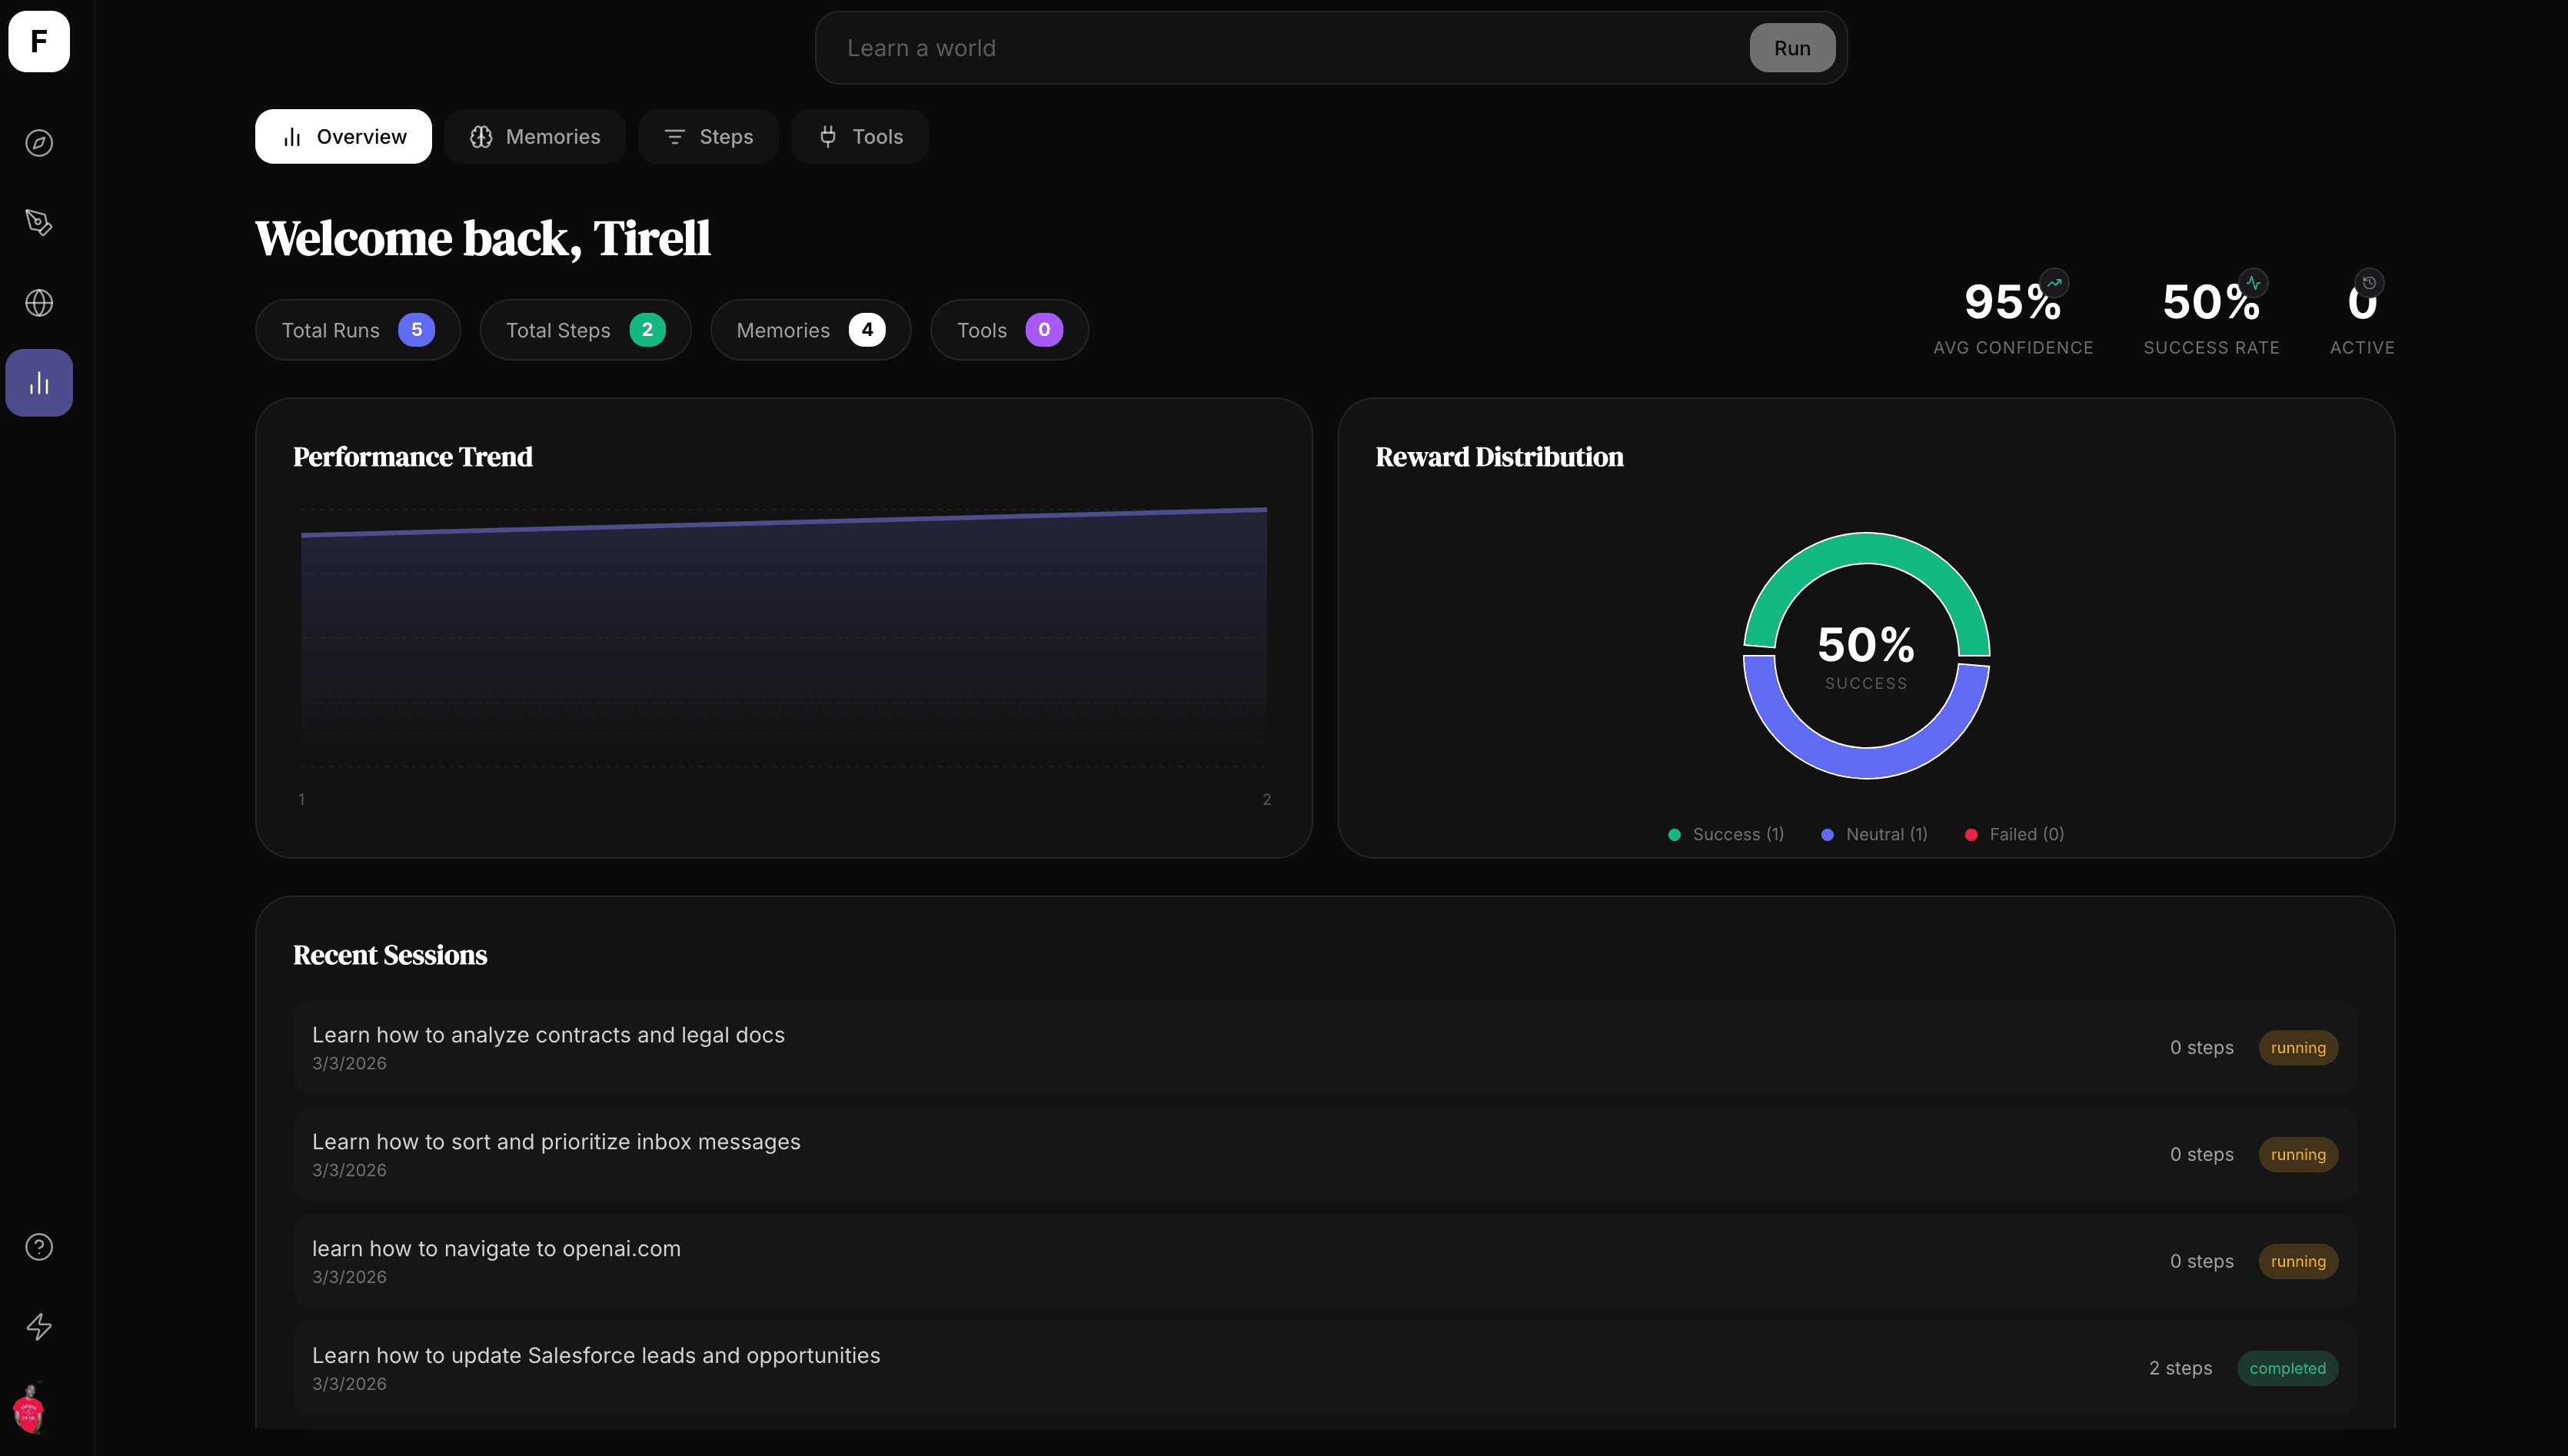The image size is (2568, 1456).
Task: Open the Tools tab
Action: (x=859, y=137)
